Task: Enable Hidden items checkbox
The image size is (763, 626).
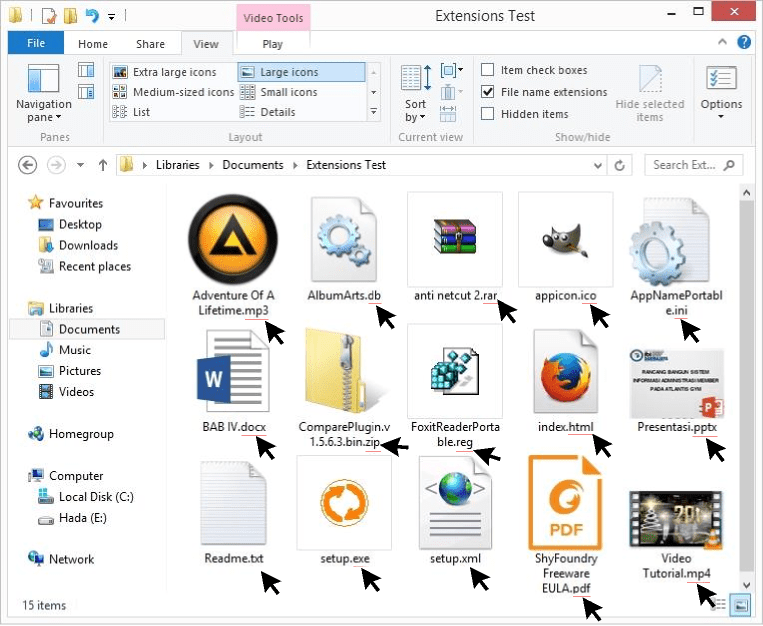Action: pyautogui.click(x=488, y=113)
